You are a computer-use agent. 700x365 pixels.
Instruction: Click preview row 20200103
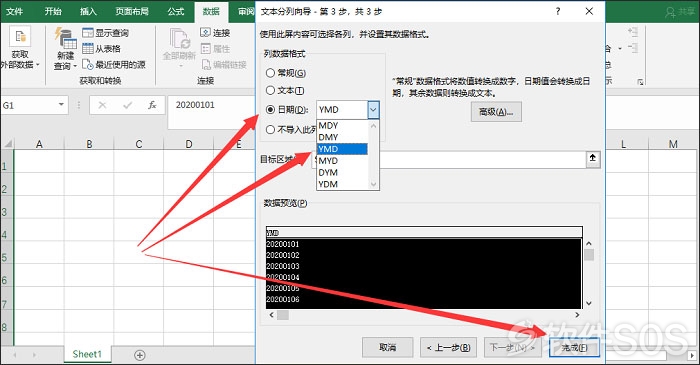(424, 266)
